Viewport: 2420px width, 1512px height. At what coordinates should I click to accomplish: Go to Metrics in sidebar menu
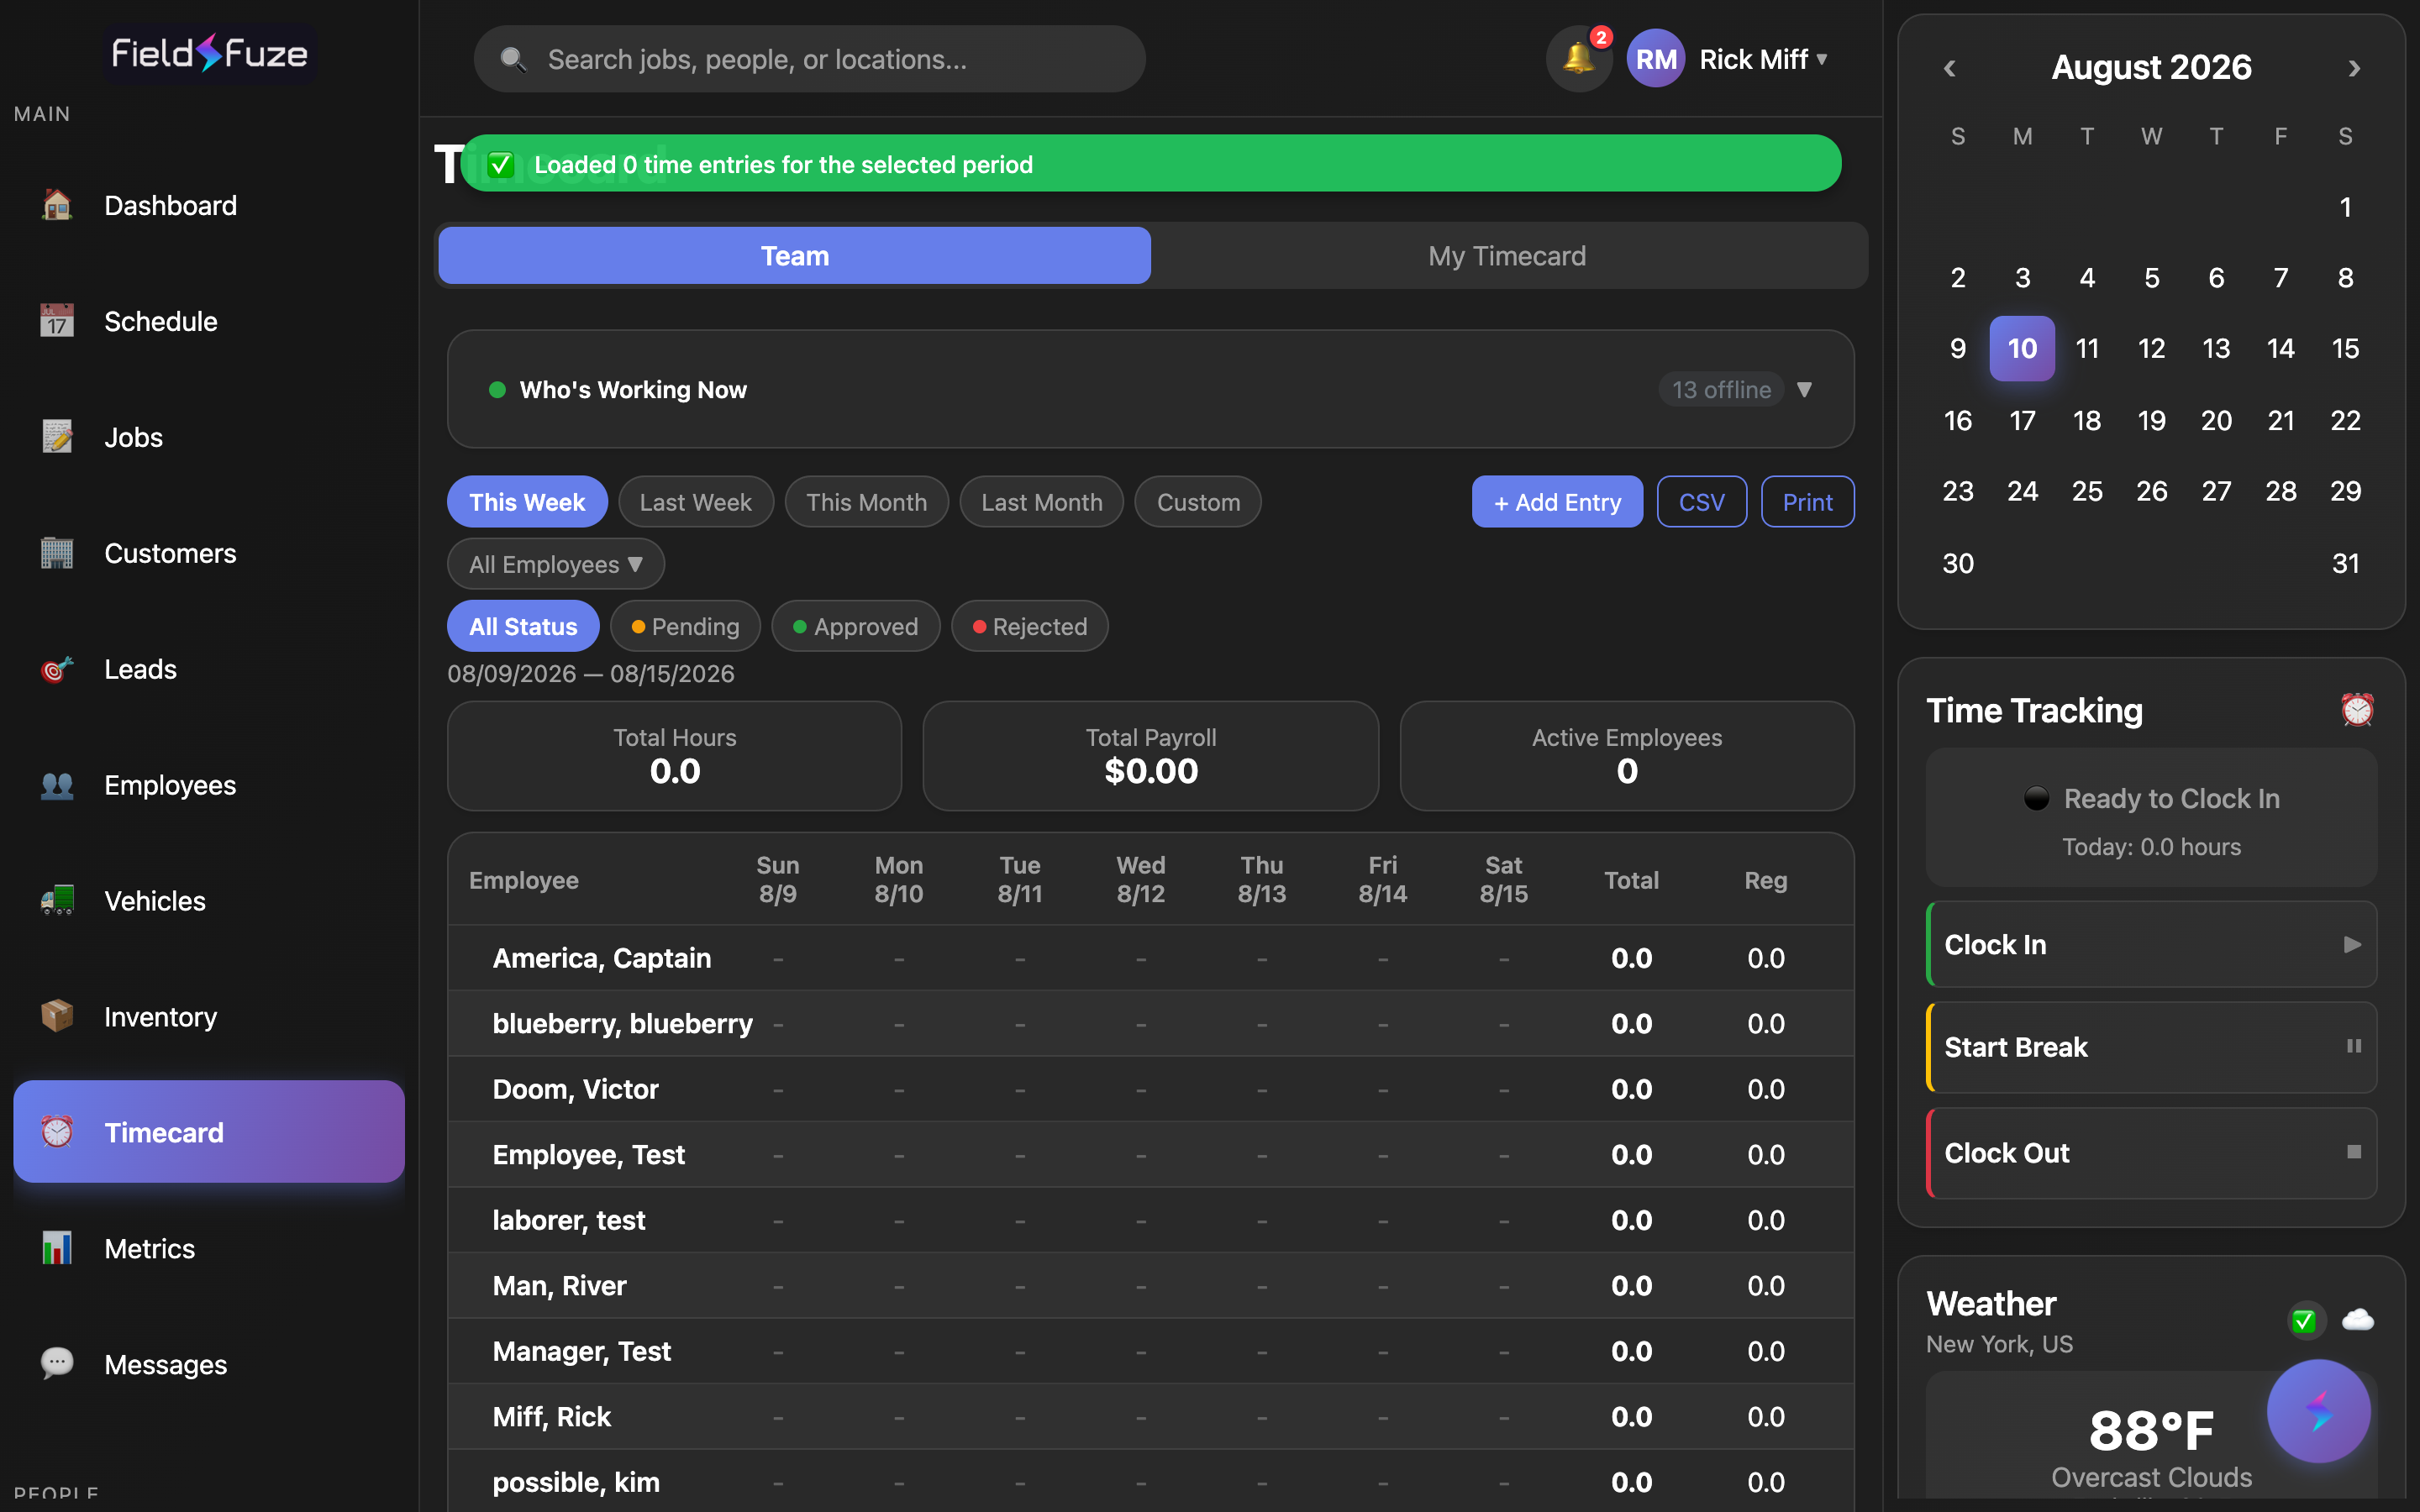(x=209, y=1248)
